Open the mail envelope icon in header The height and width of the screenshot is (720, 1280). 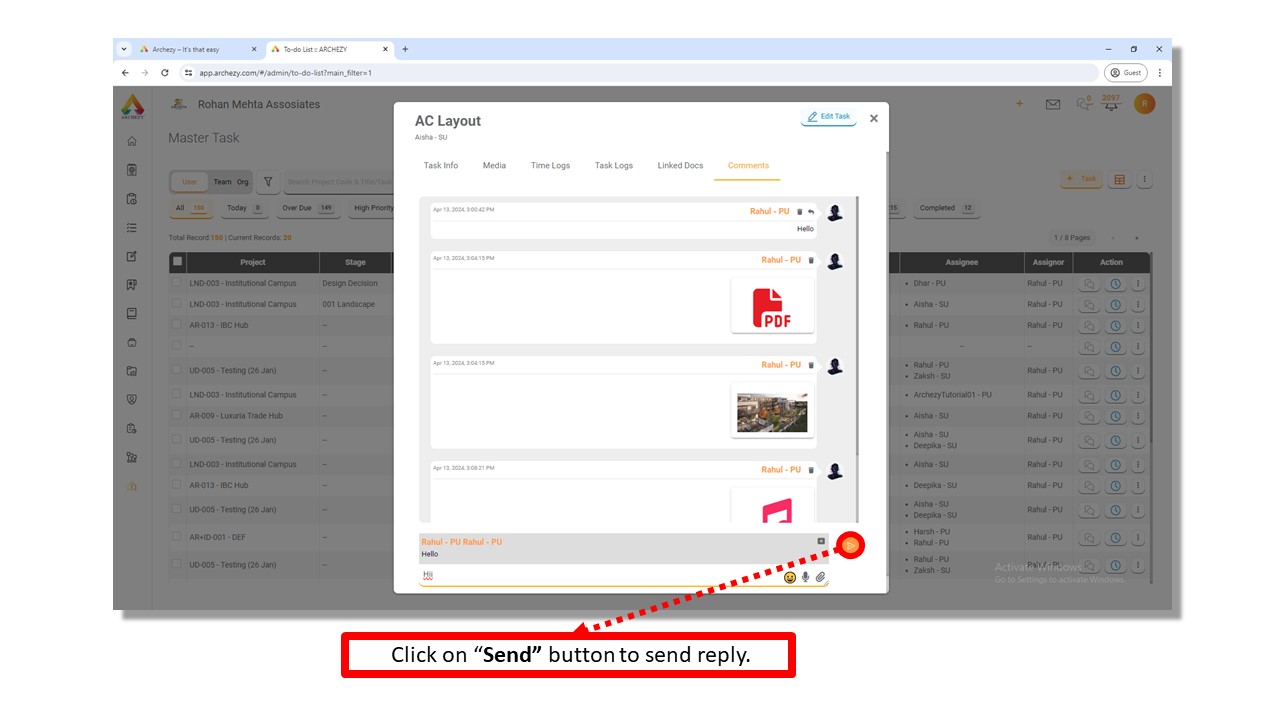pyautogui.click(x=1053, y=104)
